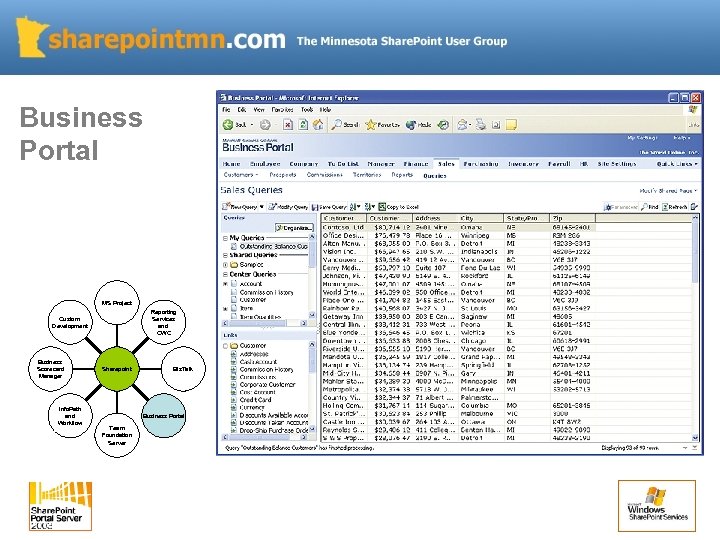Open the Reports sub-page link

coord(402,175)
